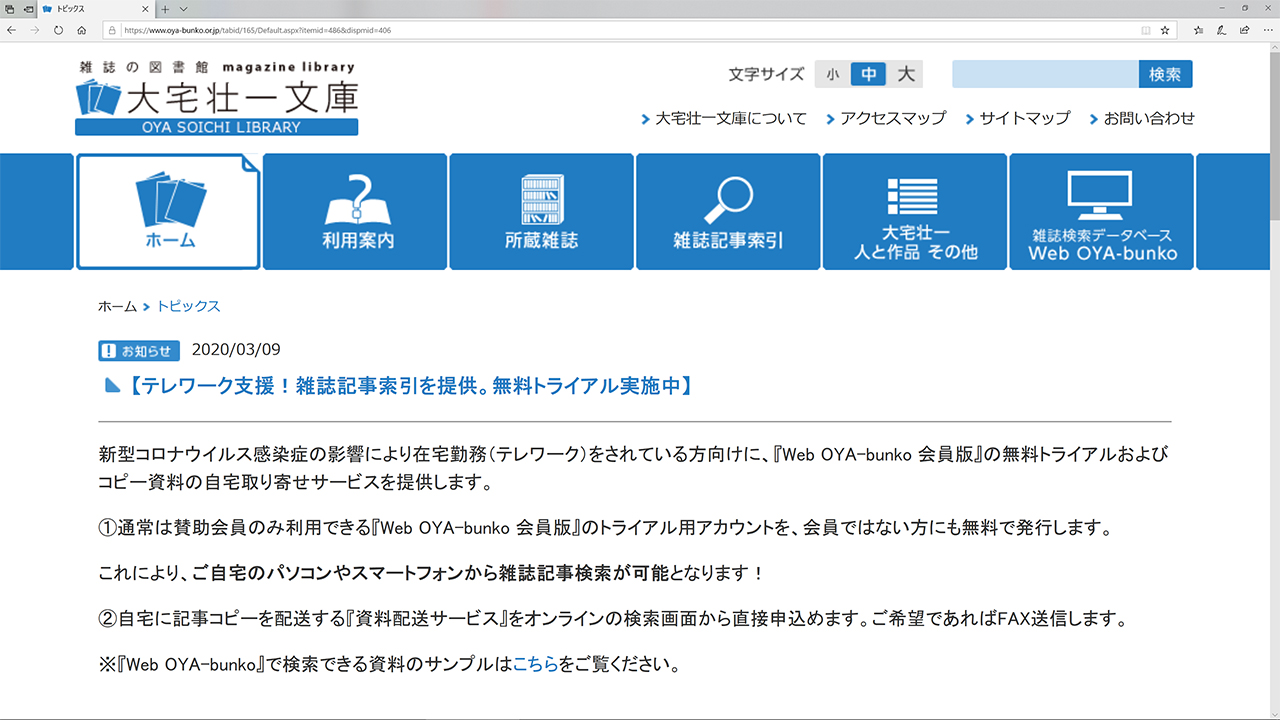The width and height of the screenshot is (1280, 720).
Task: Click paragraph beginning ①通常は賛助会員のみ
Action: [x=605, y=527]
